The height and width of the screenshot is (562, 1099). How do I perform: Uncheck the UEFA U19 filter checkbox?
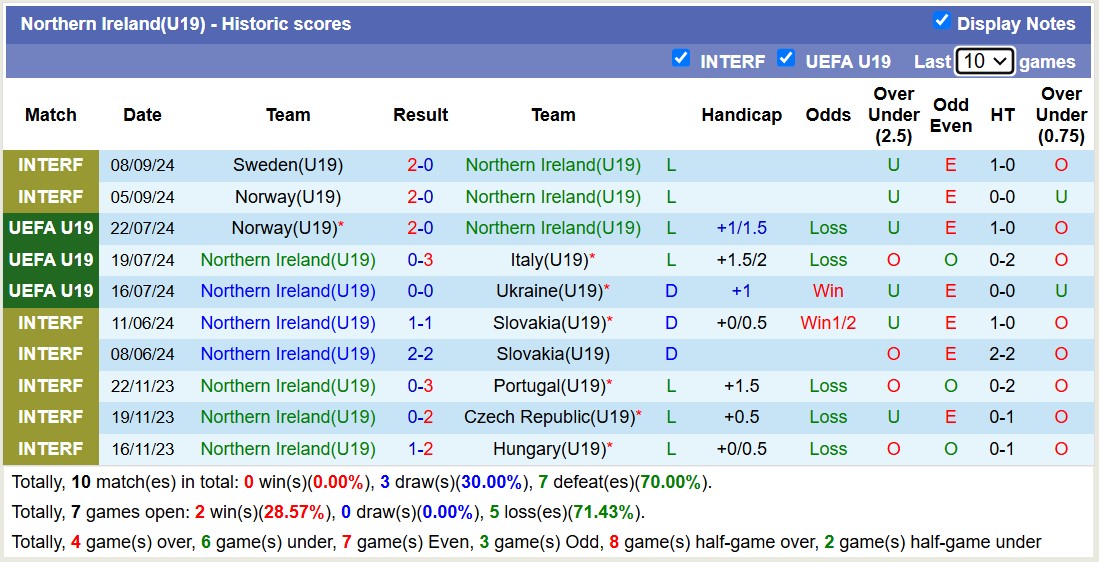pyautogui.click(x=786, y=58)
